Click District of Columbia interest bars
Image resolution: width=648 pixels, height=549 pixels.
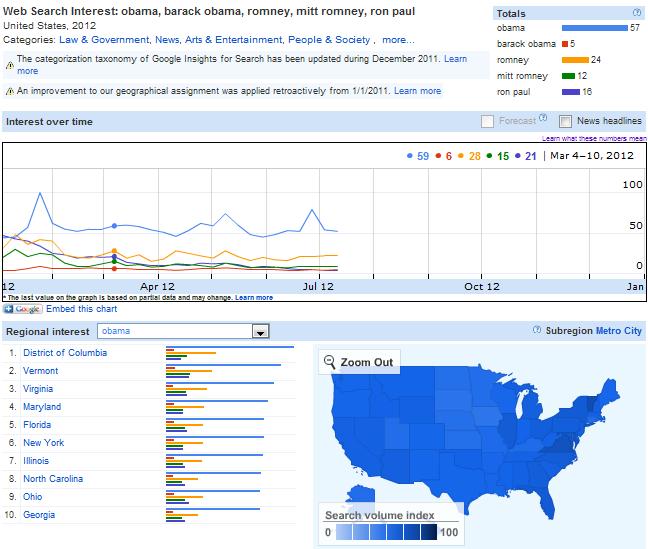point(230,353)
